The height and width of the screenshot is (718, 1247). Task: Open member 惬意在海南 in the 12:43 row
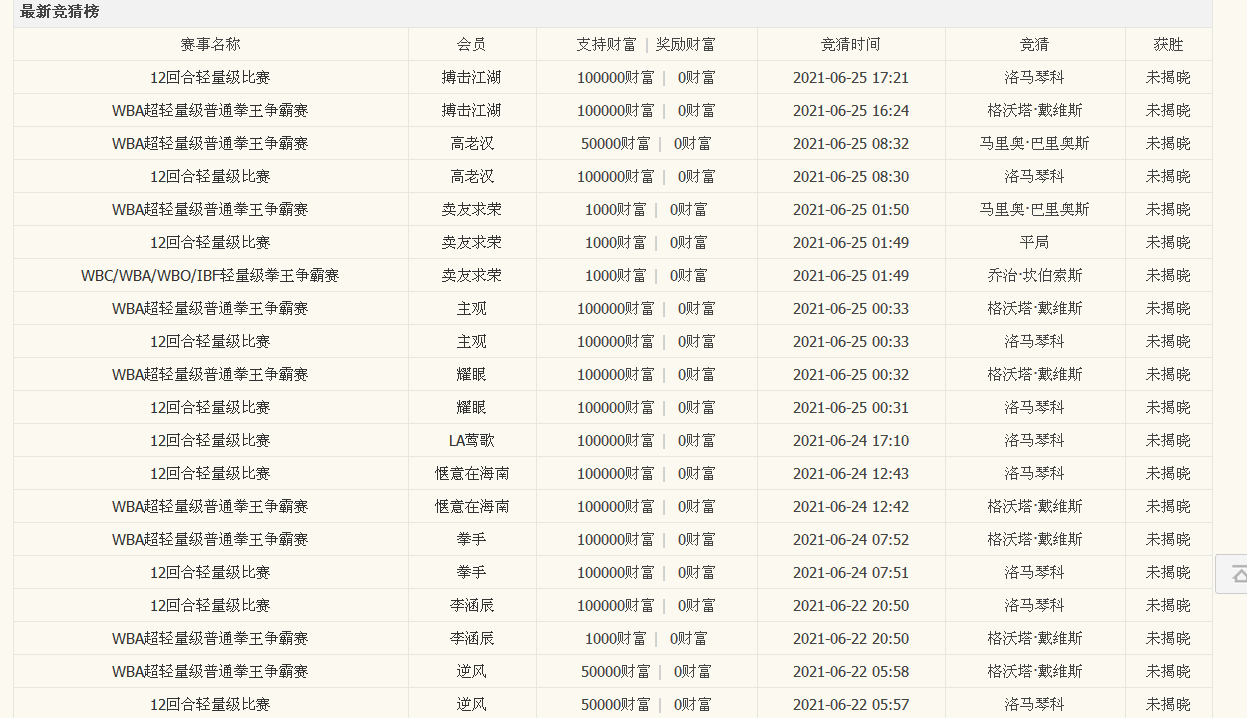(472, 473)
